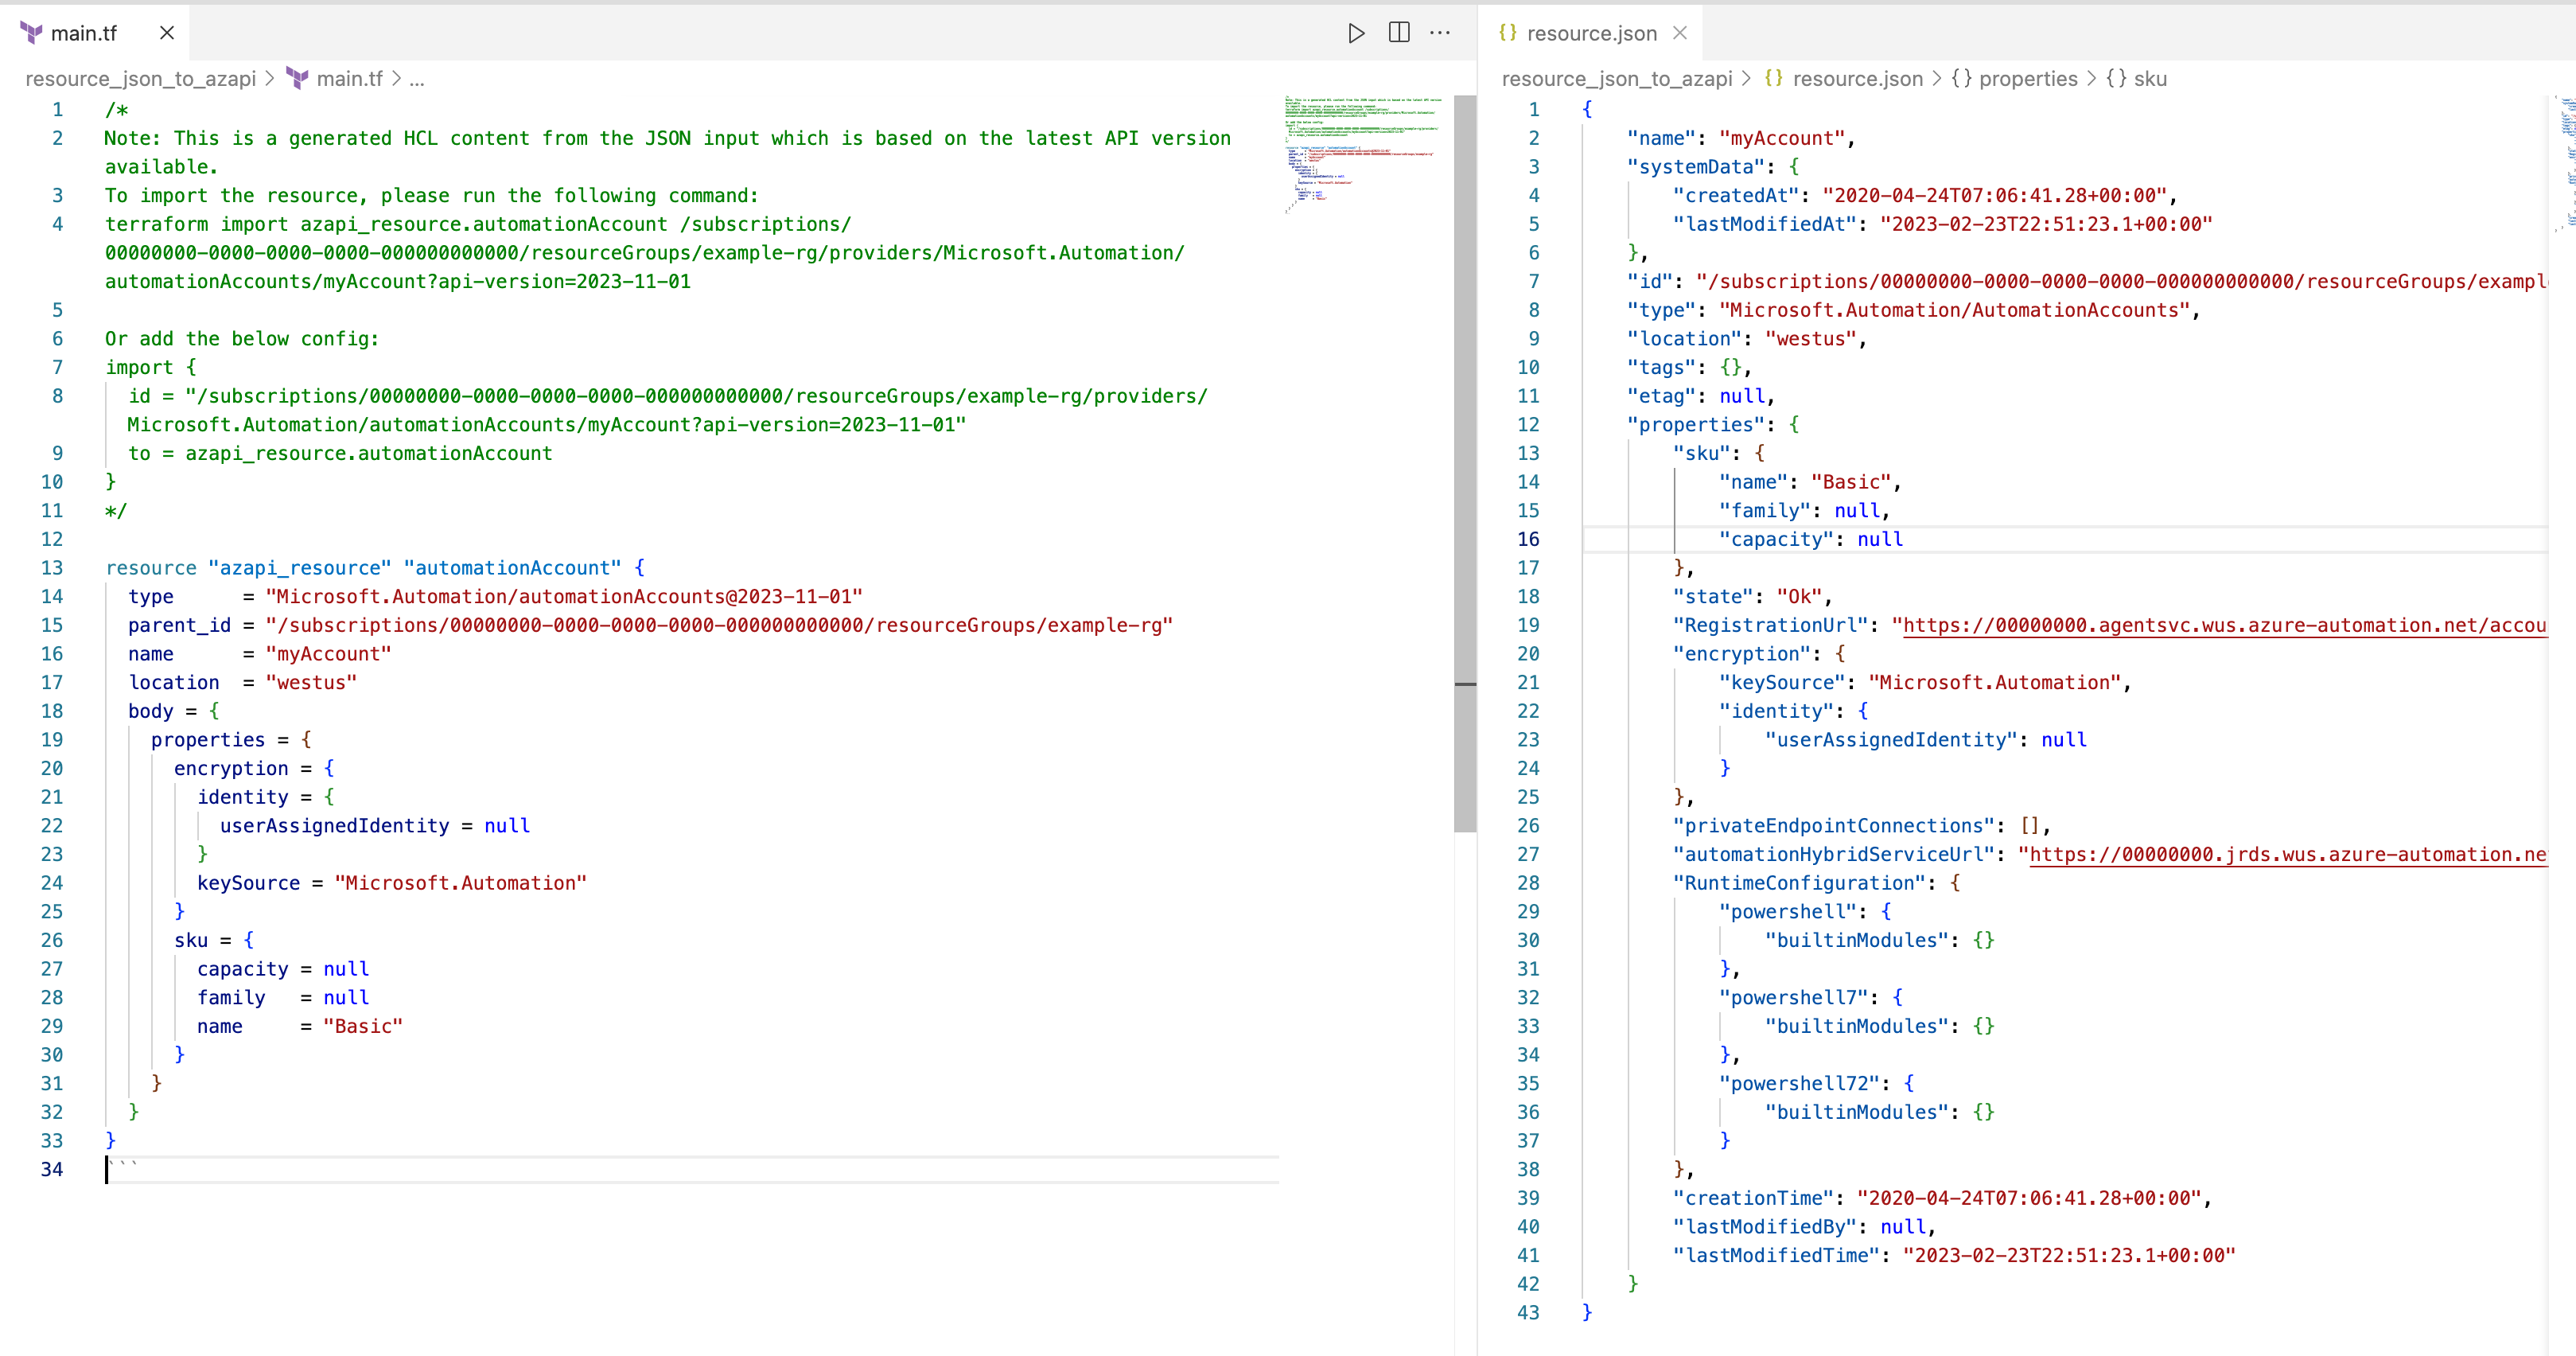The height and width of the screenshot is (1356, 2576).
Task: Click the braces icon beside properties breadcrumb
Action: [1963, 79]
